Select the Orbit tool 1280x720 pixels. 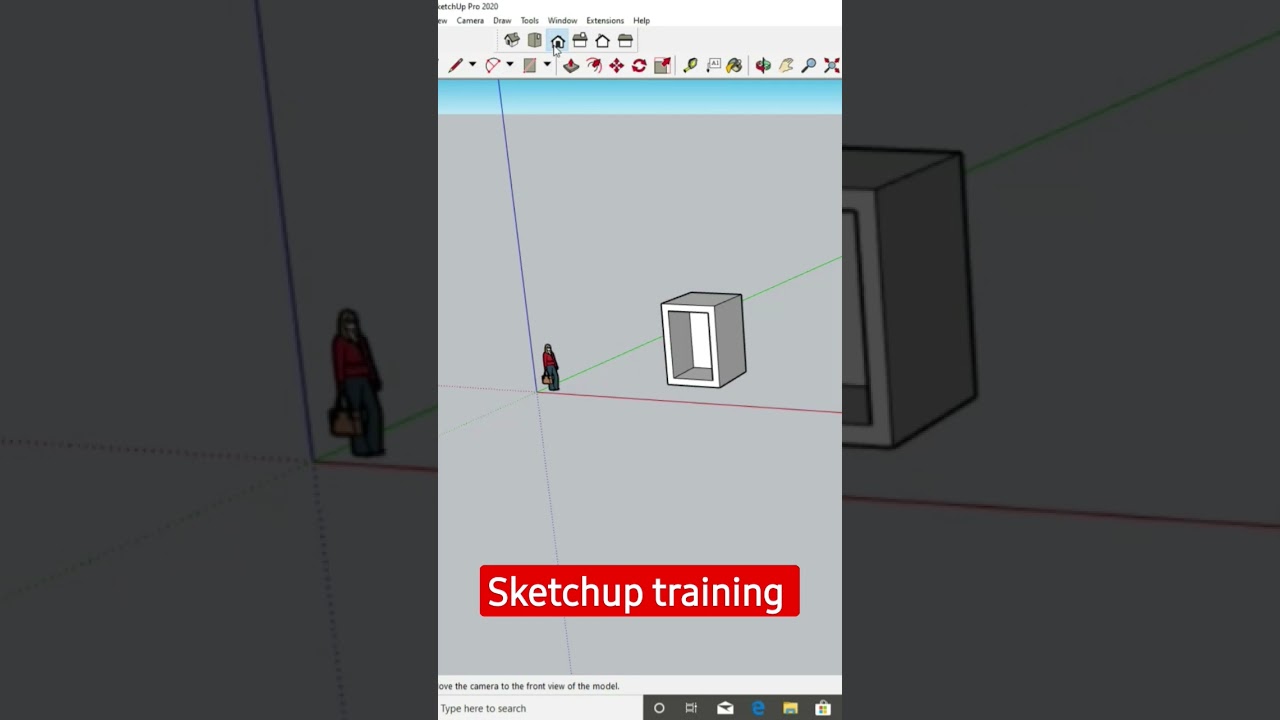pyautogui.click(x=763, y=65)
